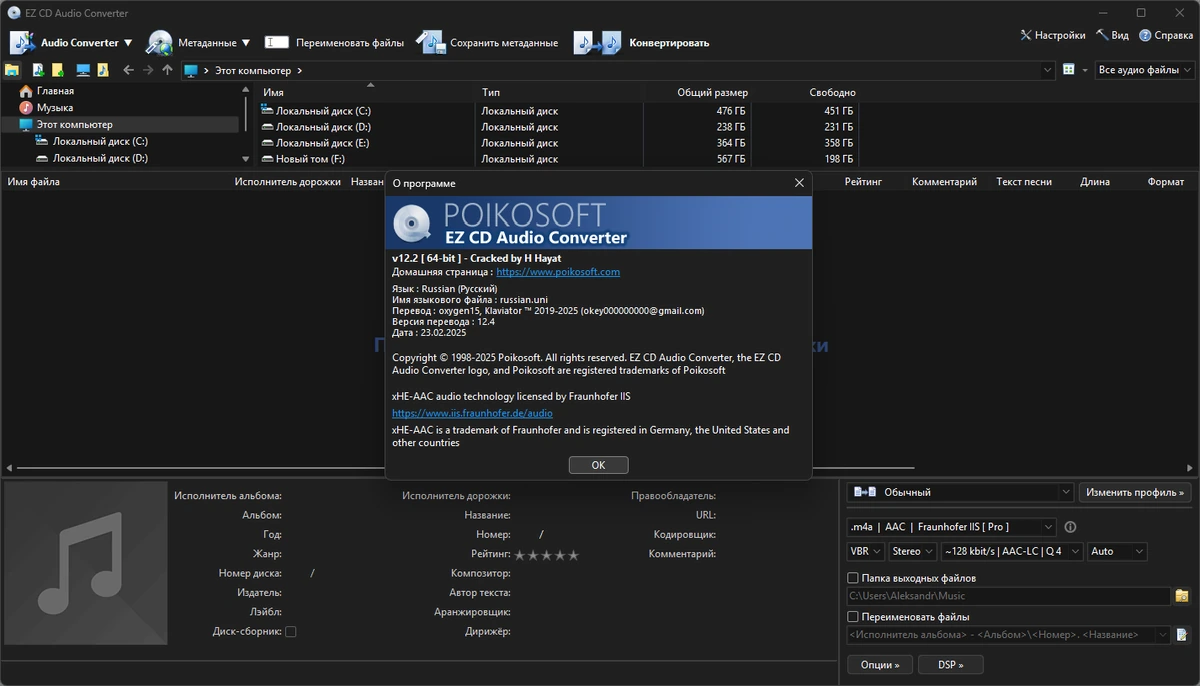The height and width of the screenshot is (686, 1200).
Task: Click the C:\Users\Aleksandr\Music path field
Action: (x=1009, y=596)
